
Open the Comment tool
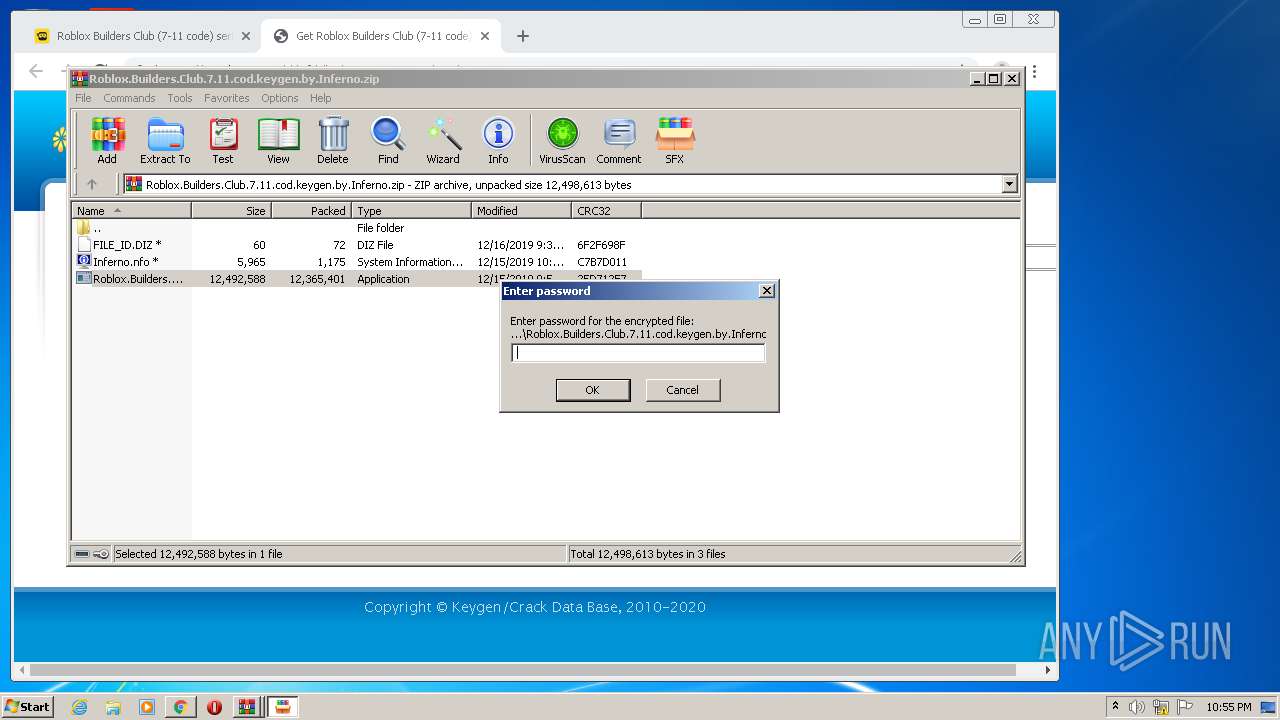point(619,140)
